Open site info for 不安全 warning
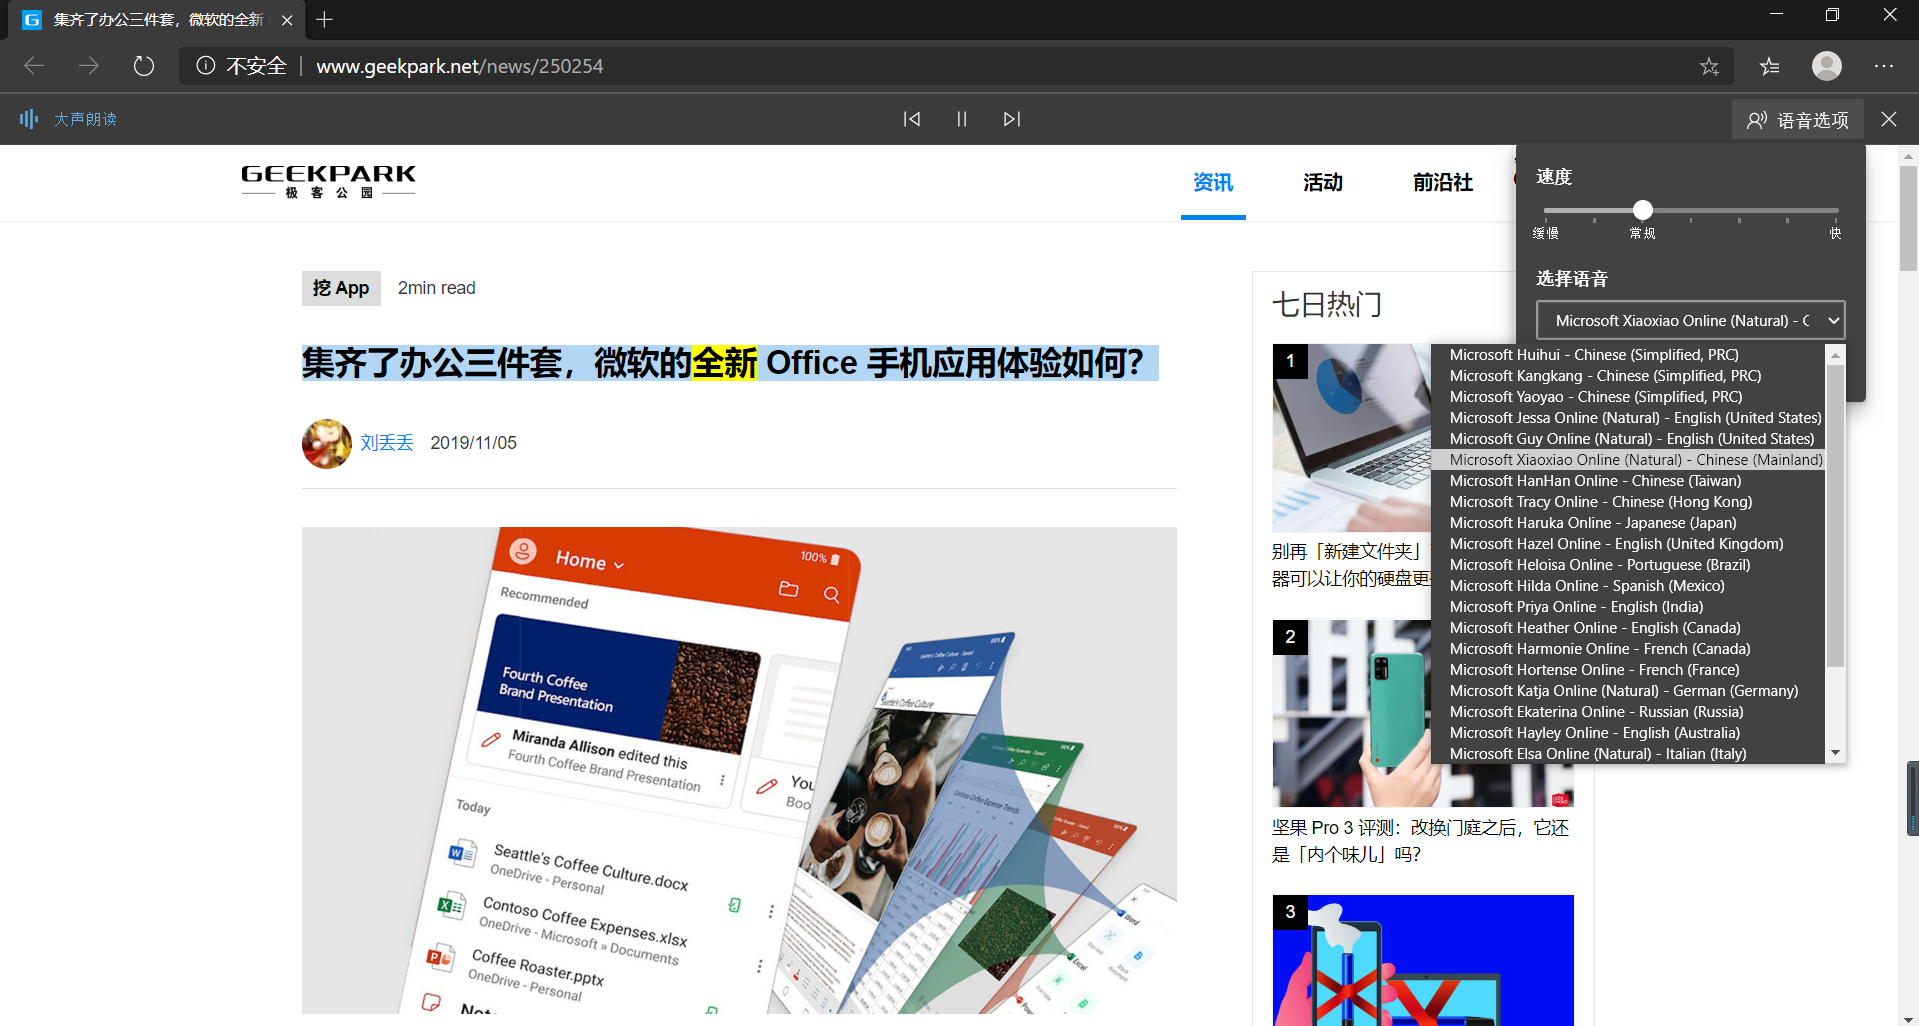Screen dimensions: 1919x1026 [x=242, y=66]
